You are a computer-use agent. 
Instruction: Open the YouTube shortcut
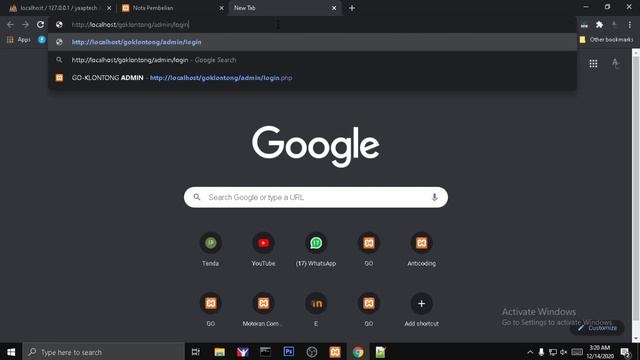tap(263, 249)
